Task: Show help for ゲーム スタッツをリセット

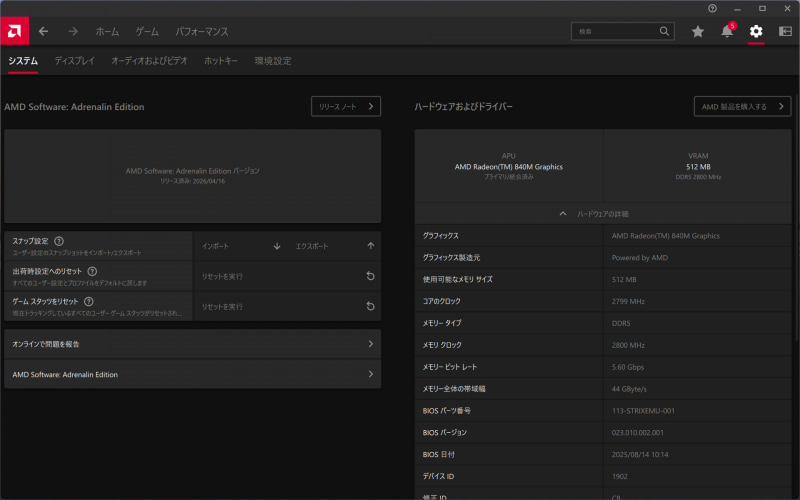Action: pyautogui.click(x=88, y=301)
